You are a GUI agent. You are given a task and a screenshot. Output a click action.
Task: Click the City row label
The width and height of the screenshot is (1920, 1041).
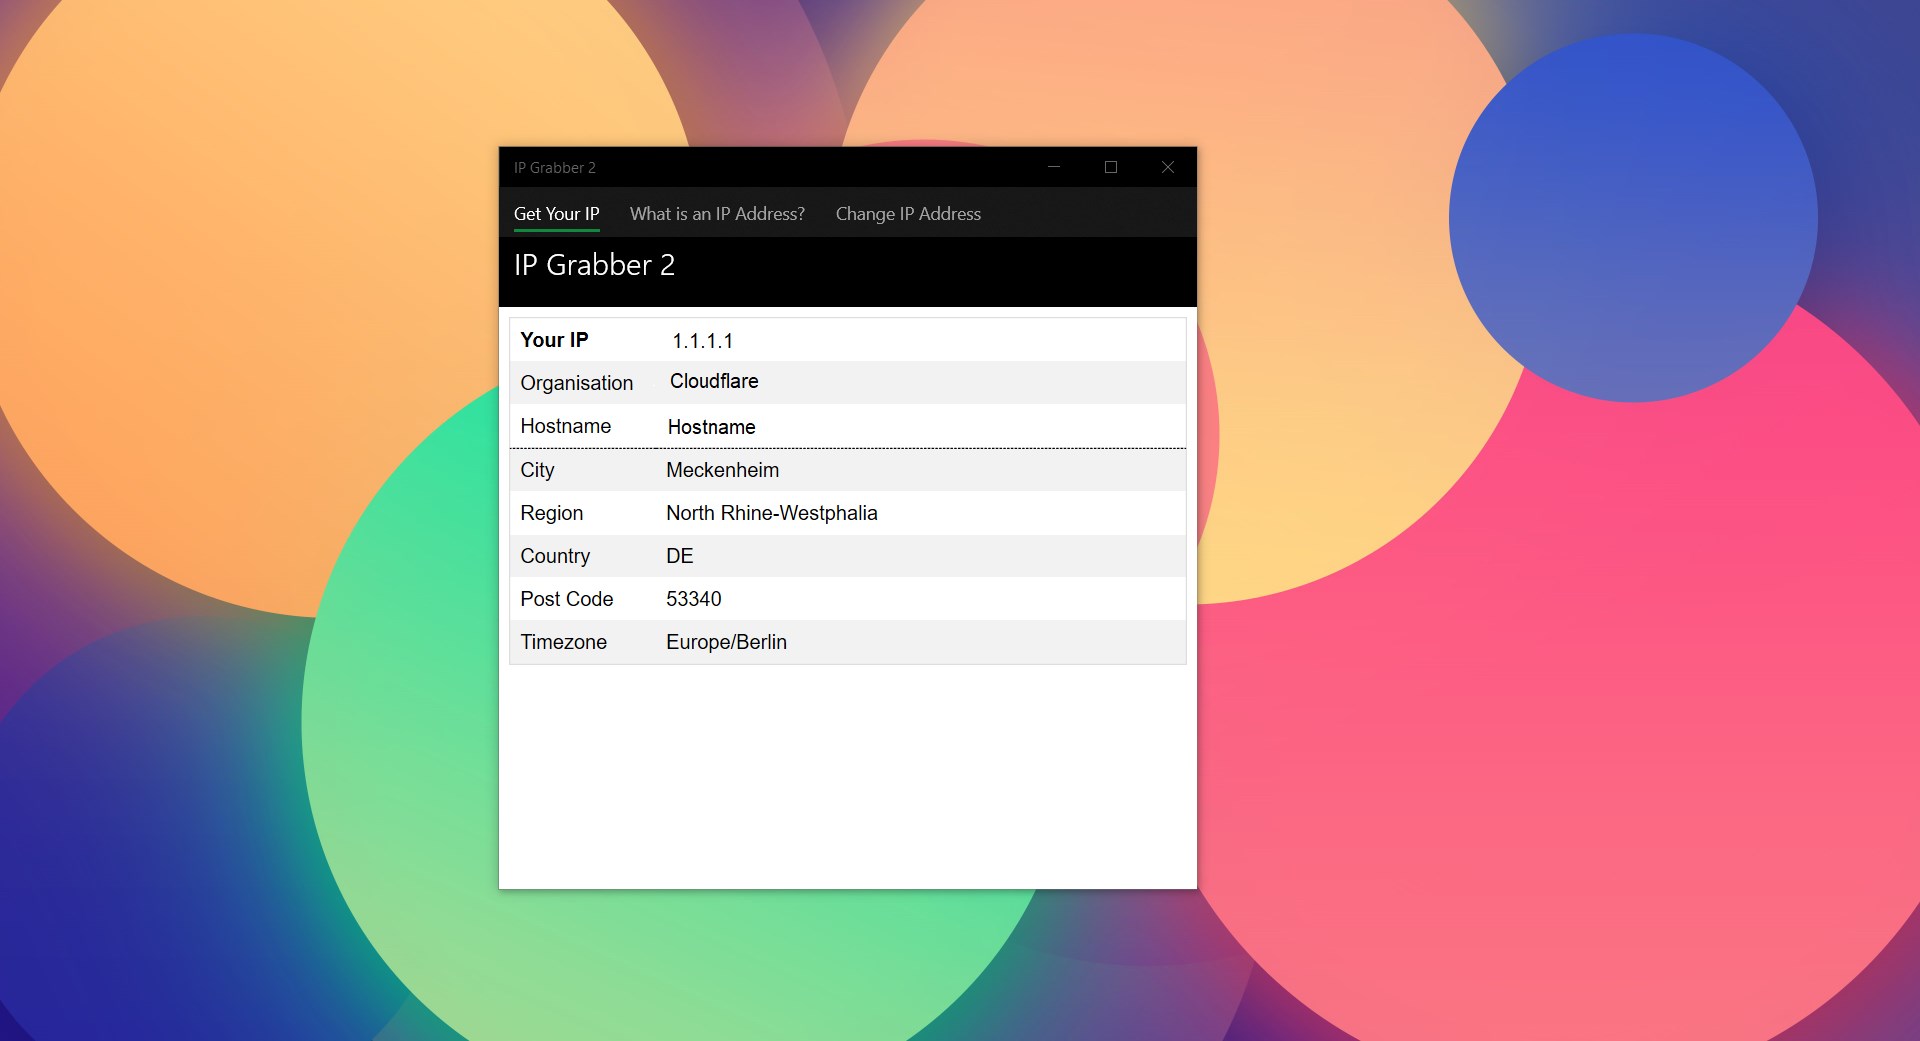tap(537, 470)
